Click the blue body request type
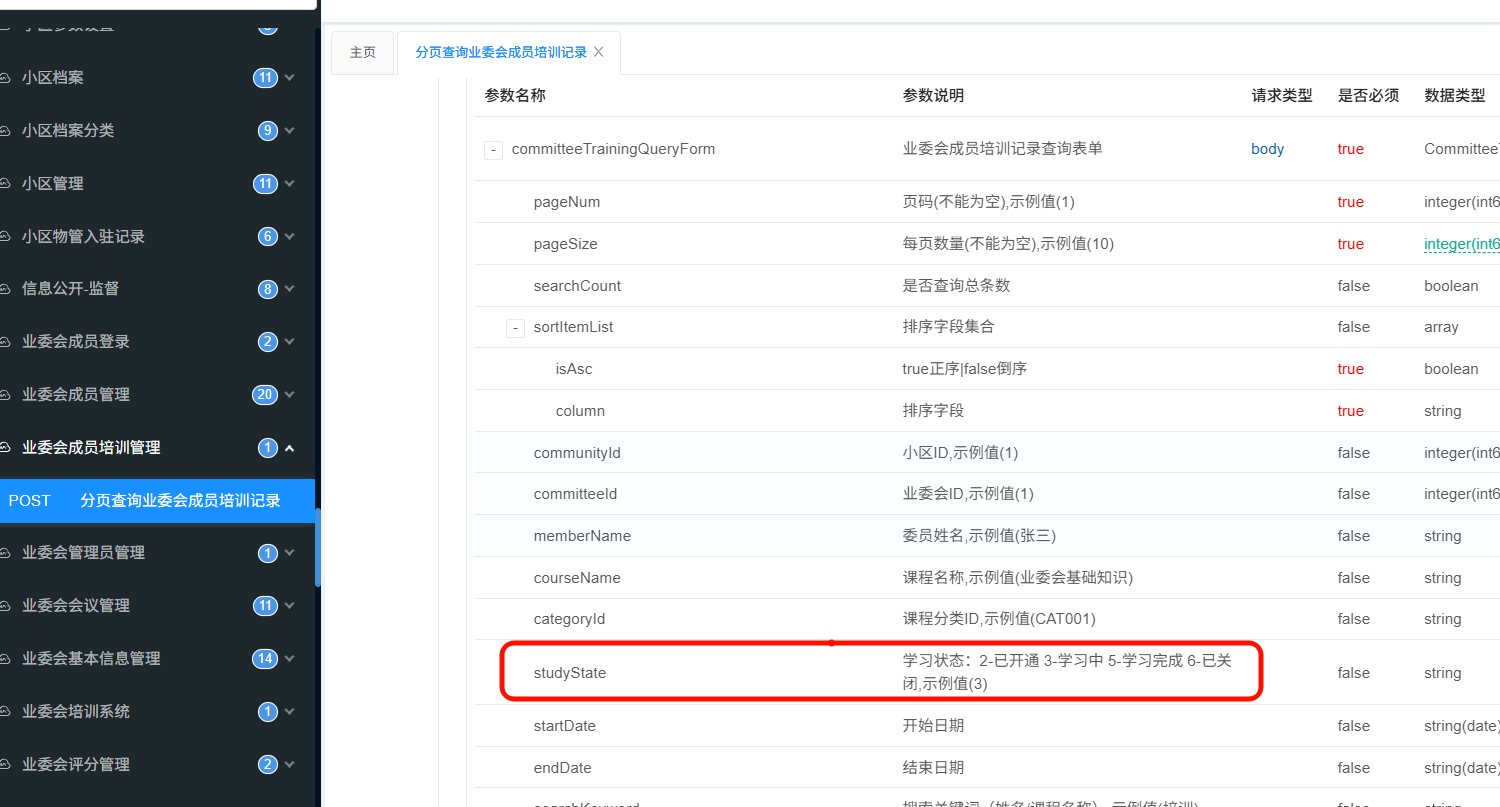This screenshot has width=1500, height=807. pyautogui.click(x=1267, y=149)
